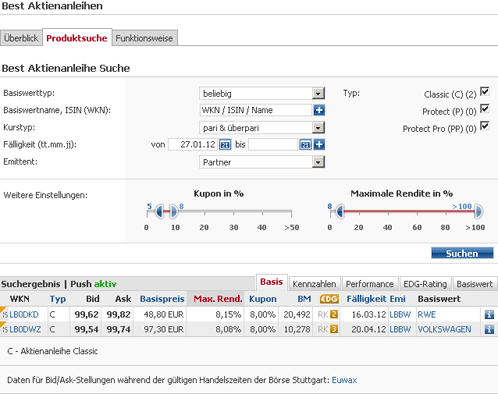Click the Maximale Rendite upper handle at >100

(x=478, y=211)
